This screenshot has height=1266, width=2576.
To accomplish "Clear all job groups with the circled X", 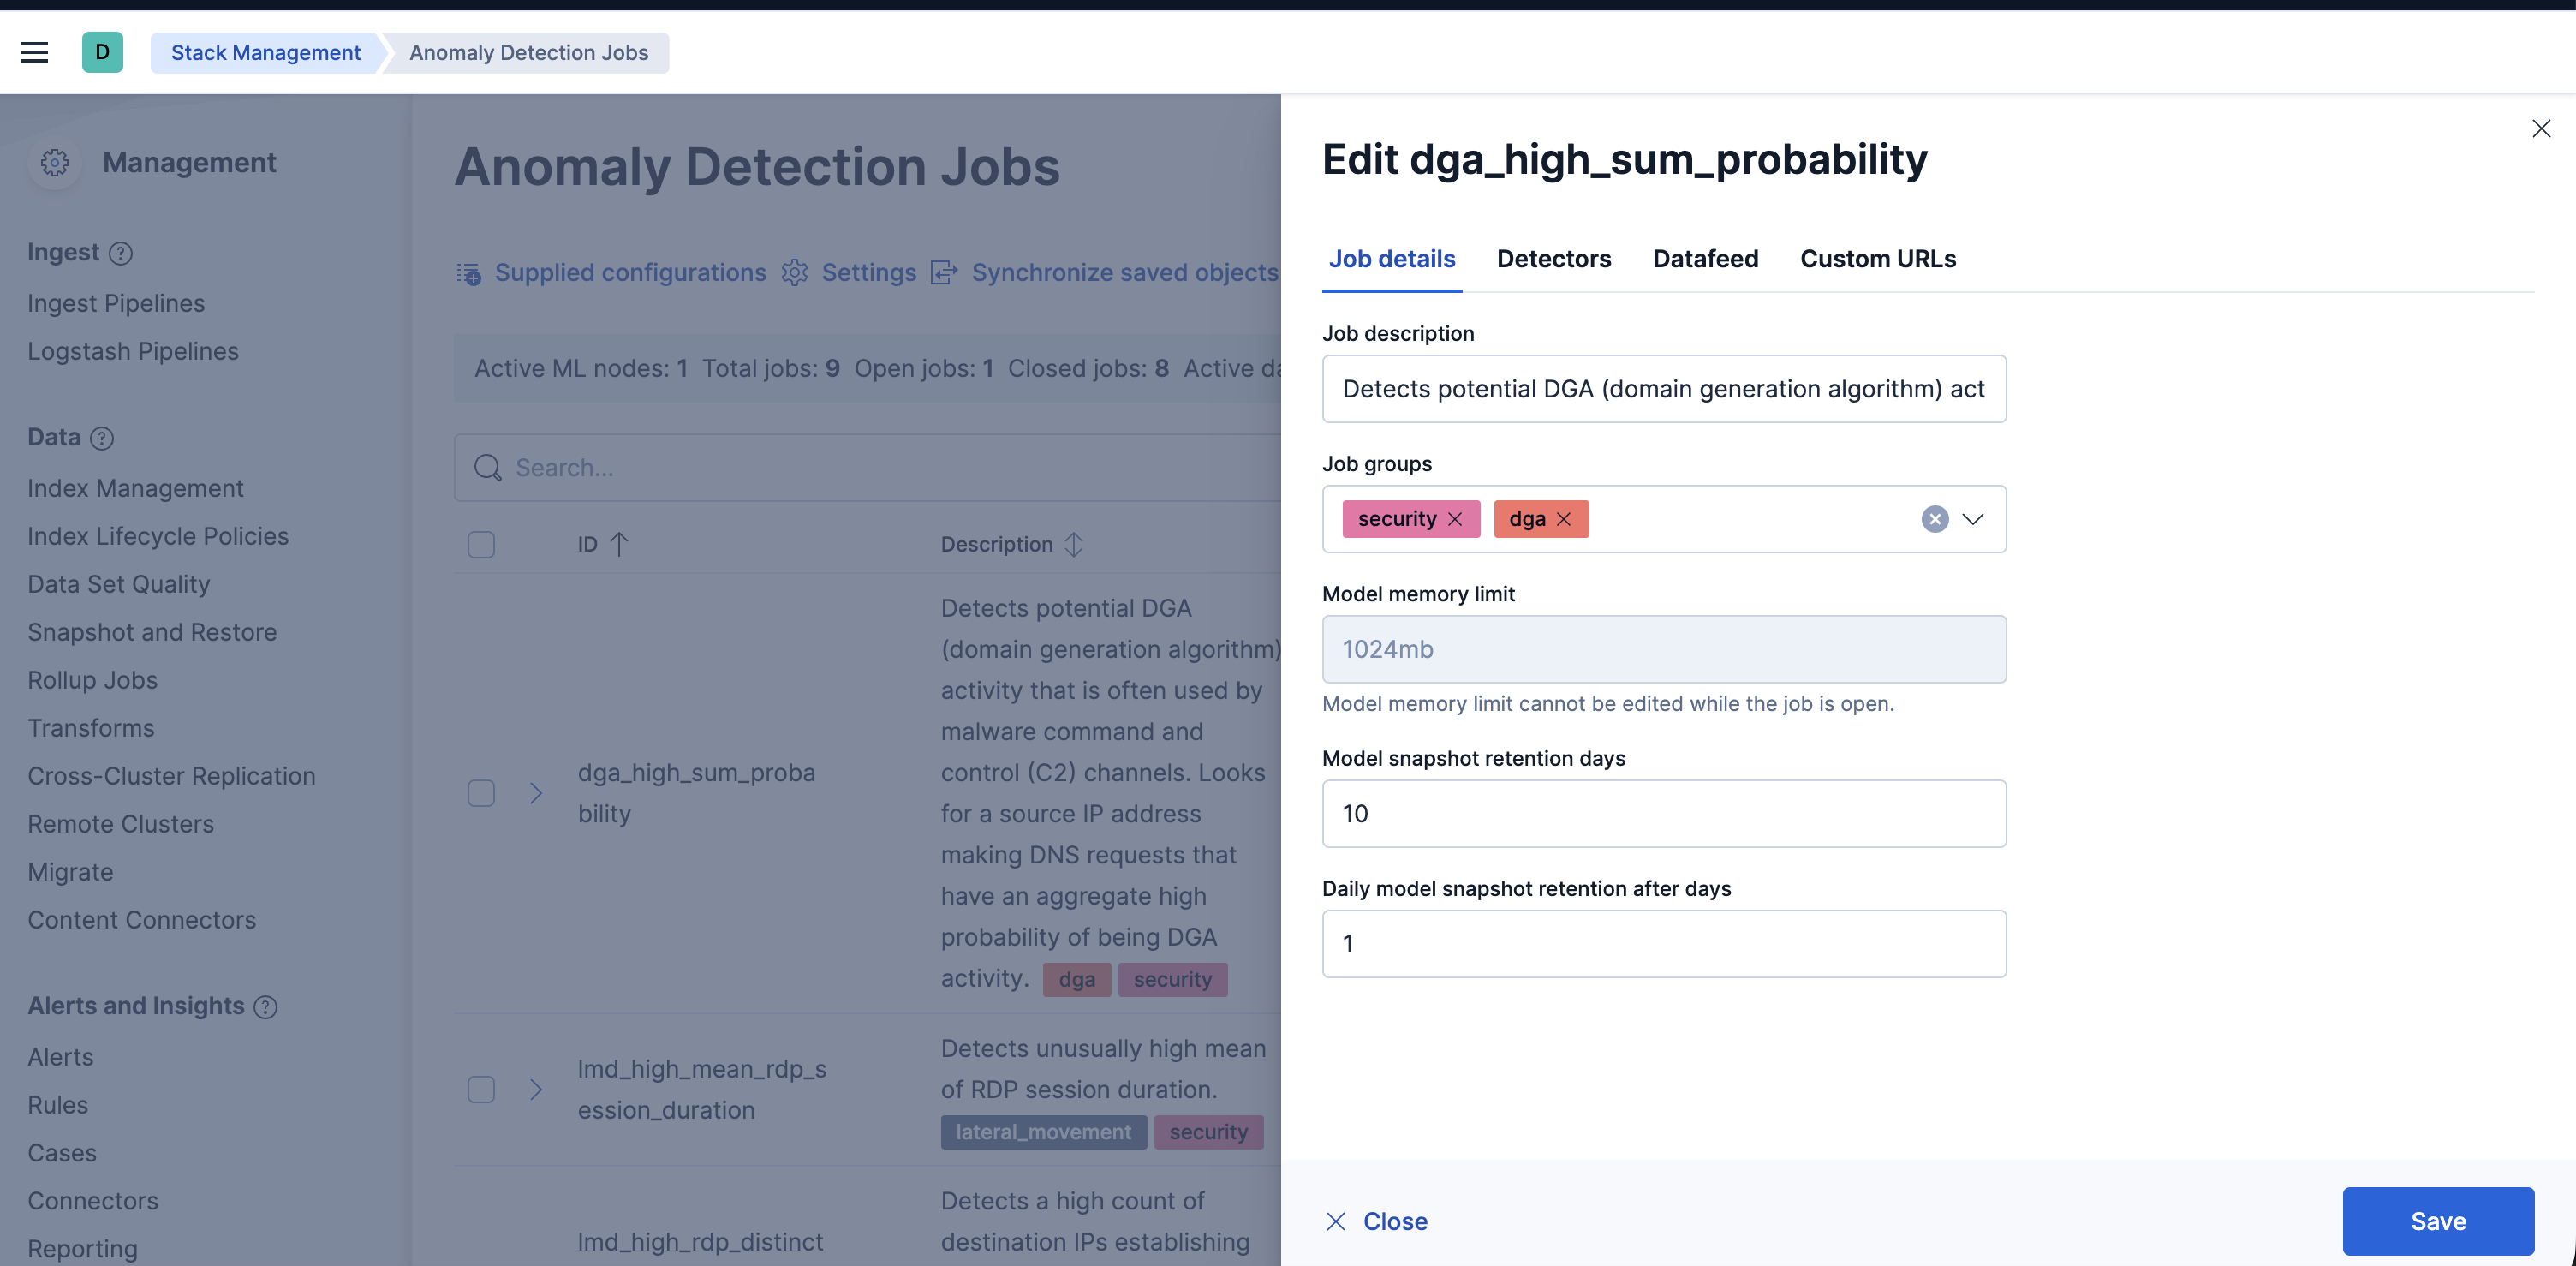I will pyautogui.click(x=1934, y=519).
